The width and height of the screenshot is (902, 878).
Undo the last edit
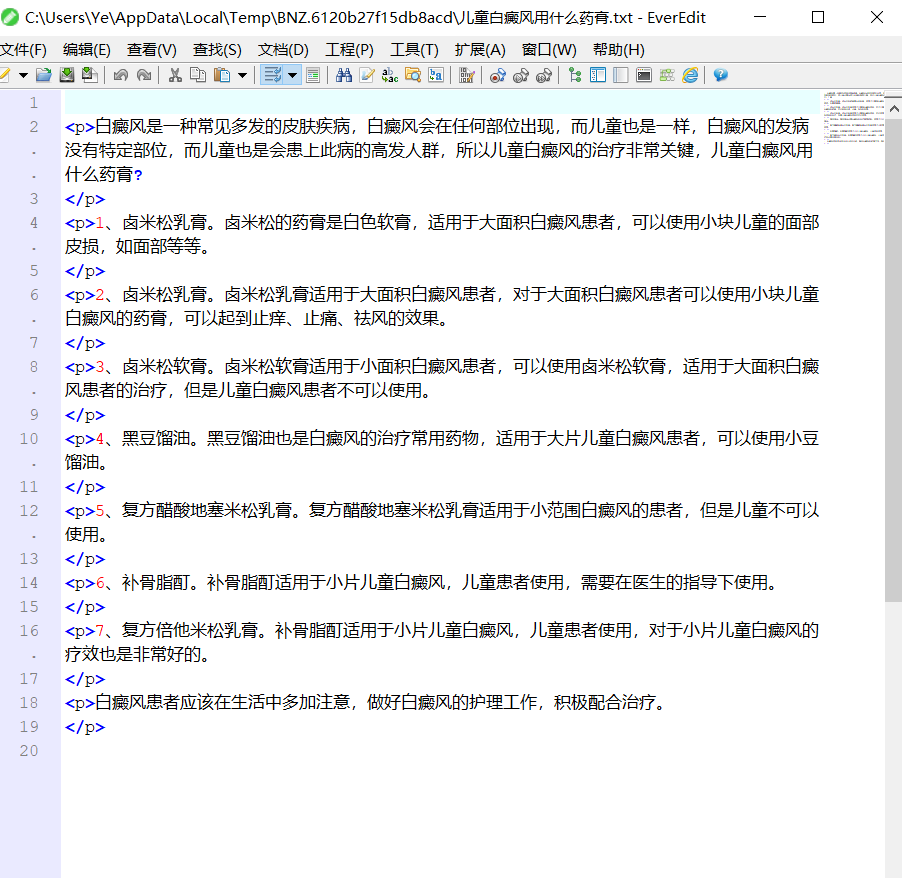tap(121, 75)
